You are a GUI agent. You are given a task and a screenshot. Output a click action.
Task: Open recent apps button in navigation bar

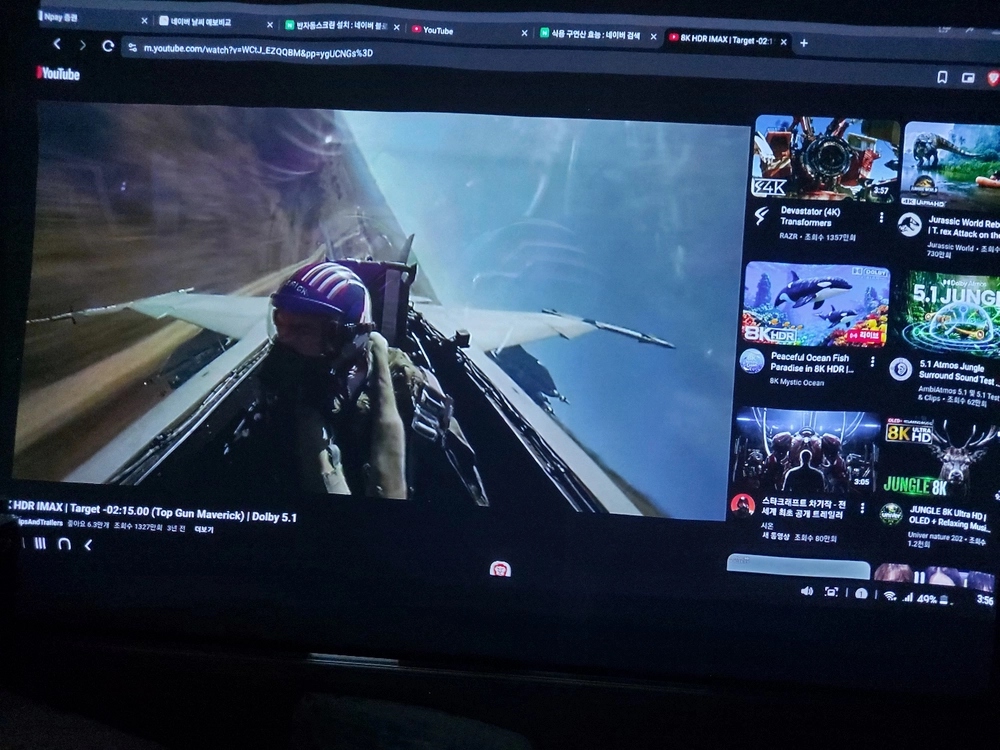40,543
